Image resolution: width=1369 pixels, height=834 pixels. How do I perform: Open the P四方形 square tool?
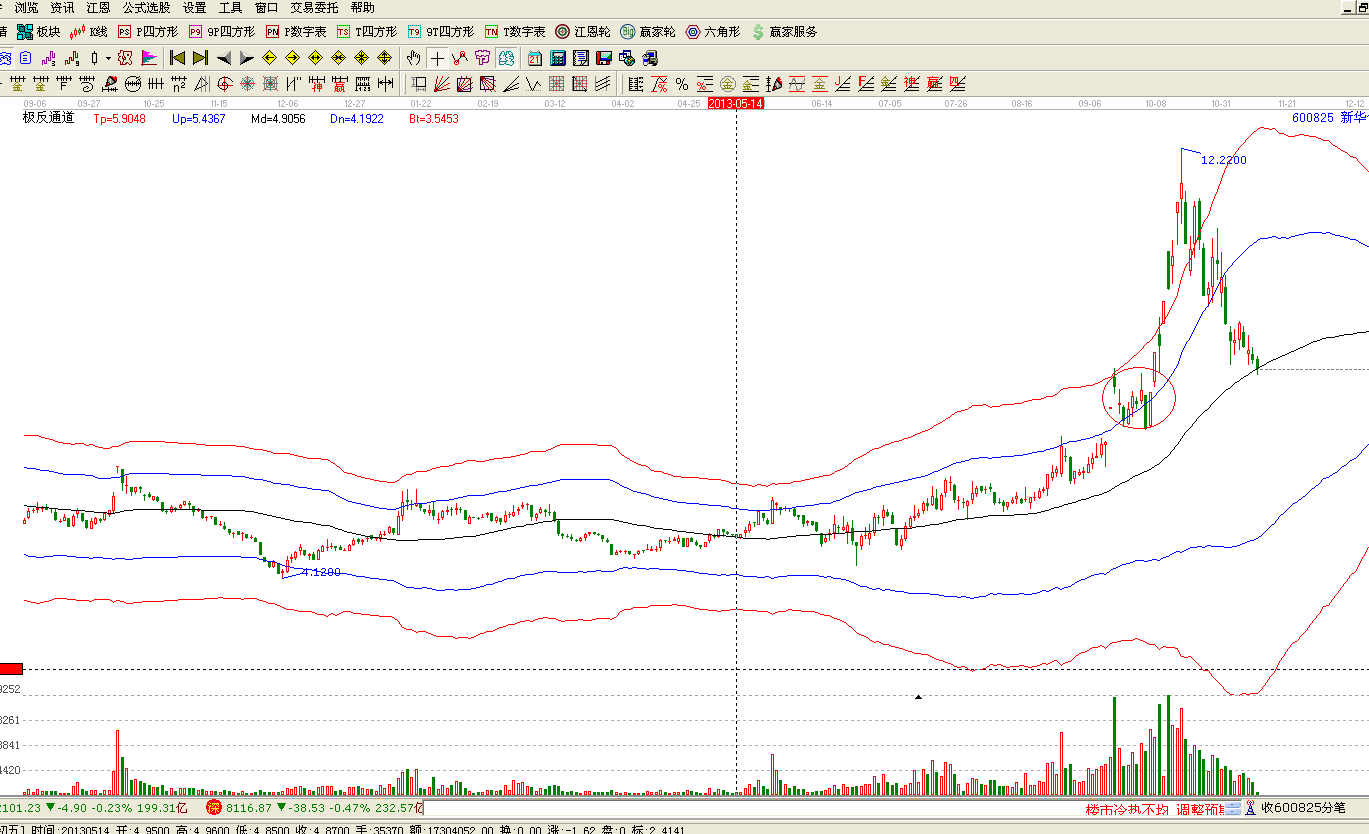pyautogui.click(x=147, y=32)
